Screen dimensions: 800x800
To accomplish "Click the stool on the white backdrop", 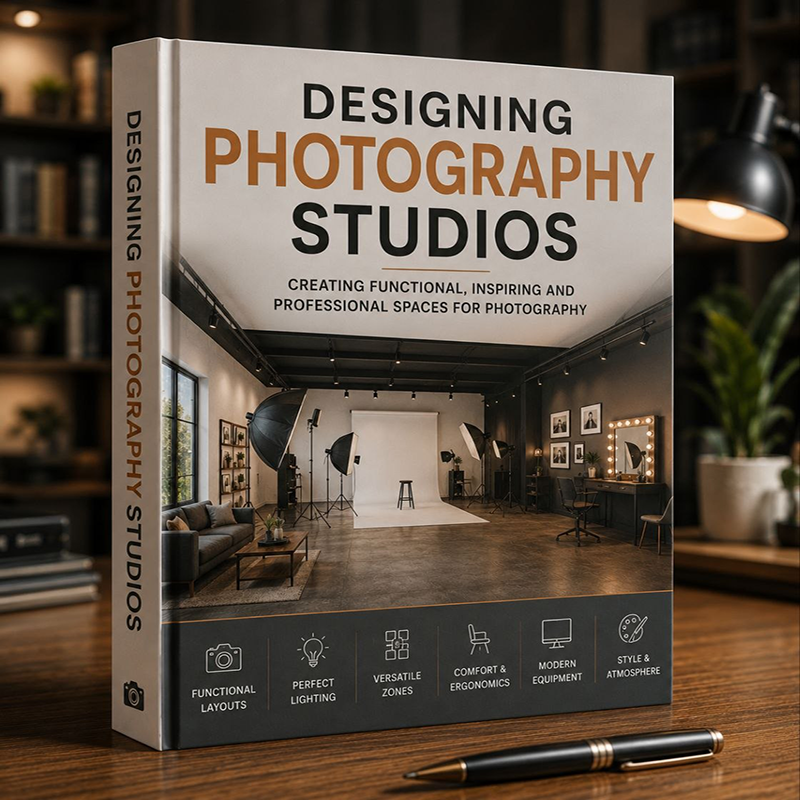I will click(x=406, y=494).
